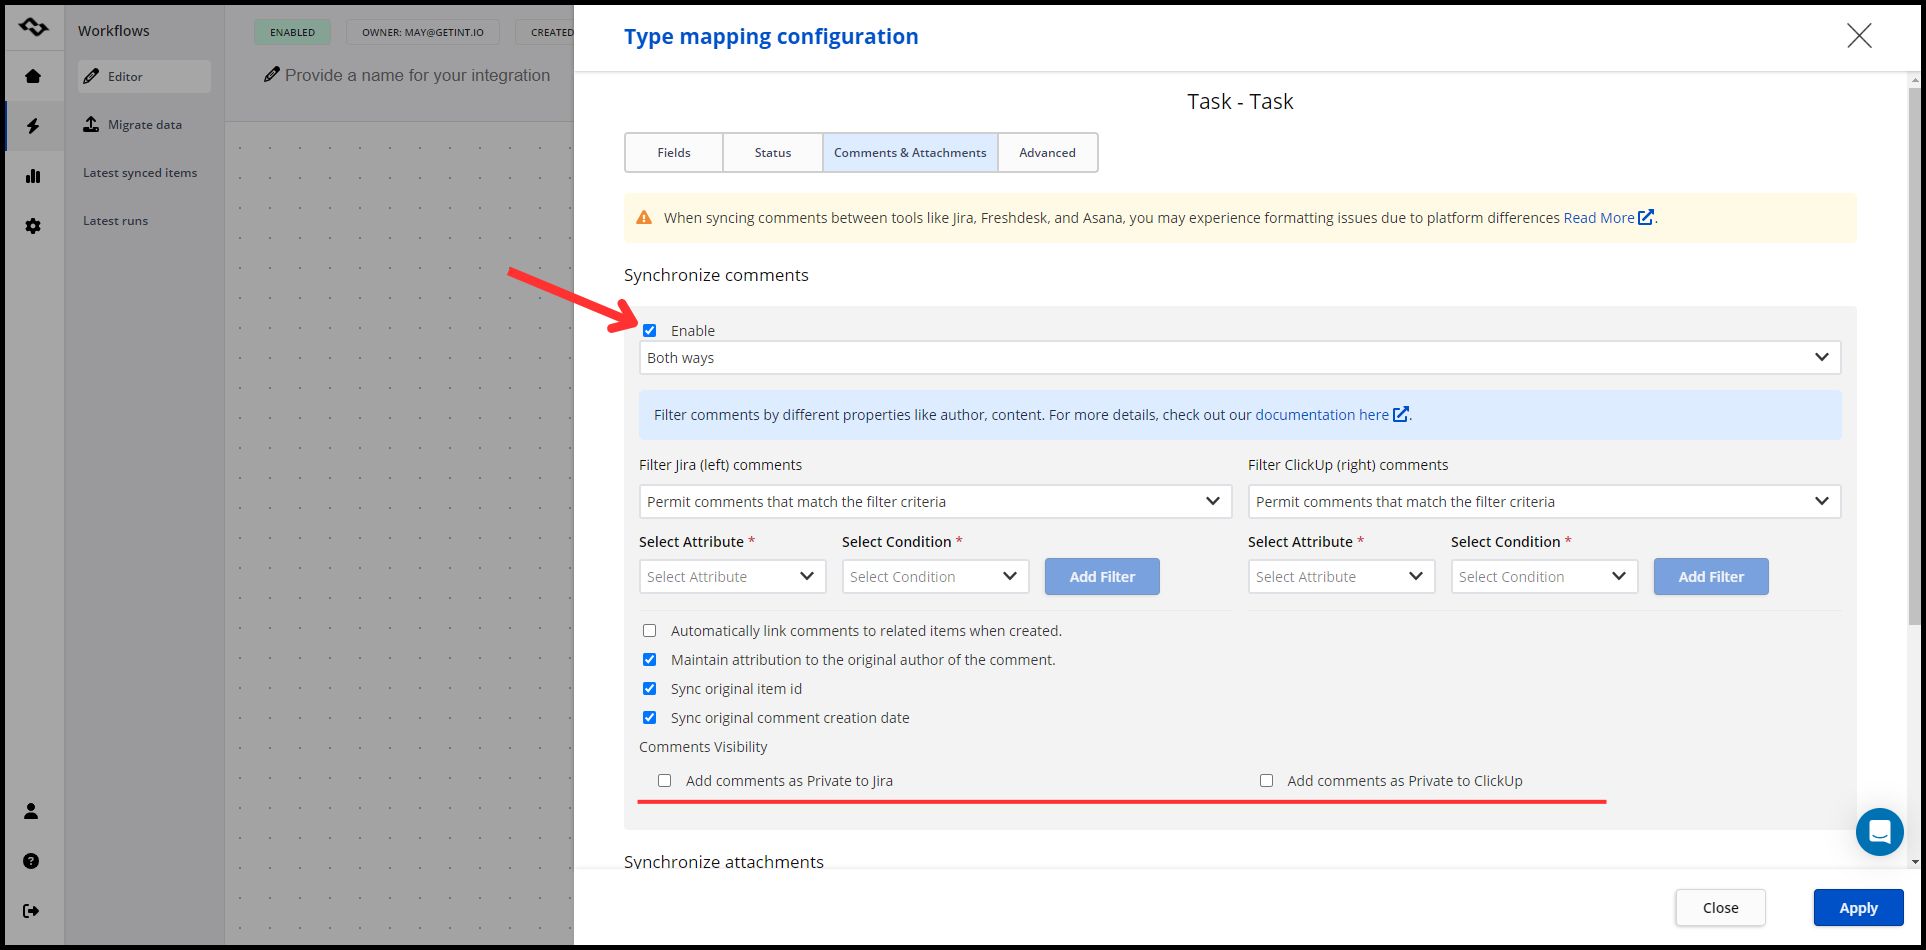Image resolution: width=1926 pixels, height=950 pixels.
Task: Check Add comments as Private to Jira
Action: coord(665,781)
